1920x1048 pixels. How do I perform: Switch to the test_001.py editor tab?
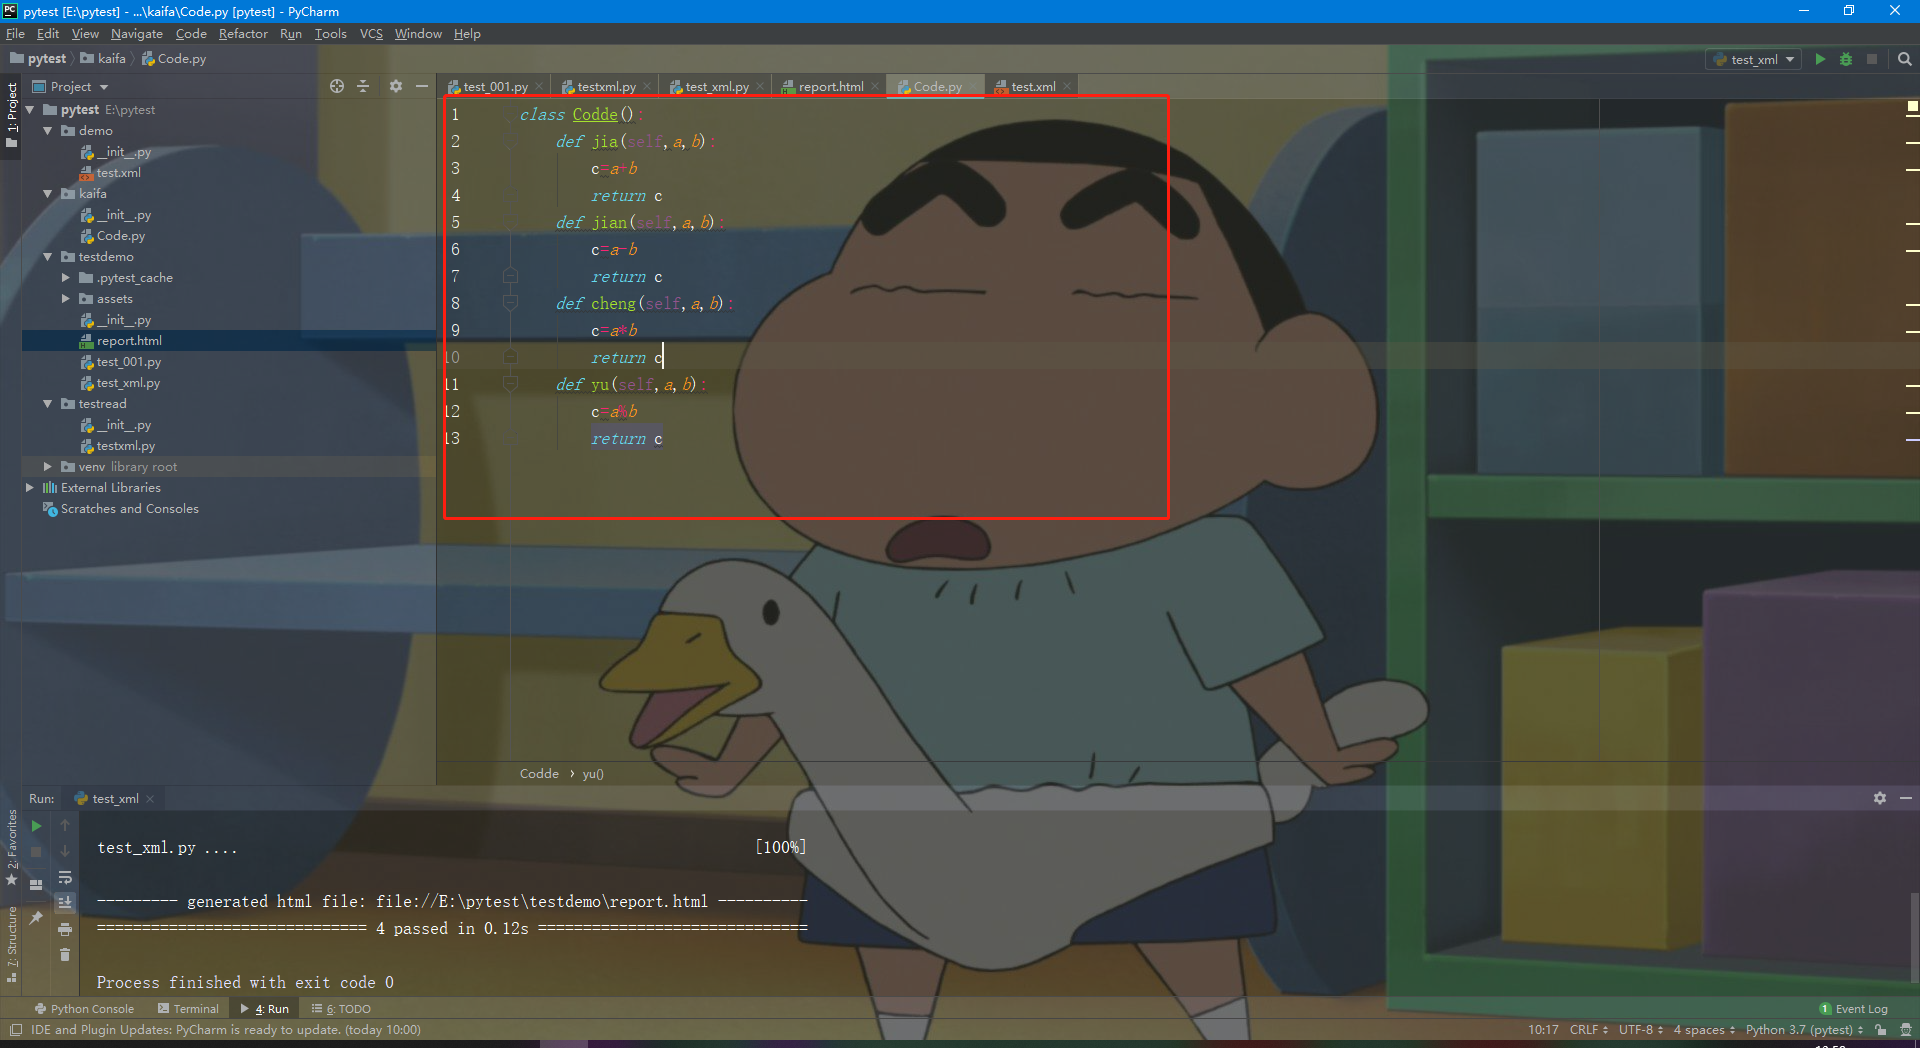[x=494, y=87]
